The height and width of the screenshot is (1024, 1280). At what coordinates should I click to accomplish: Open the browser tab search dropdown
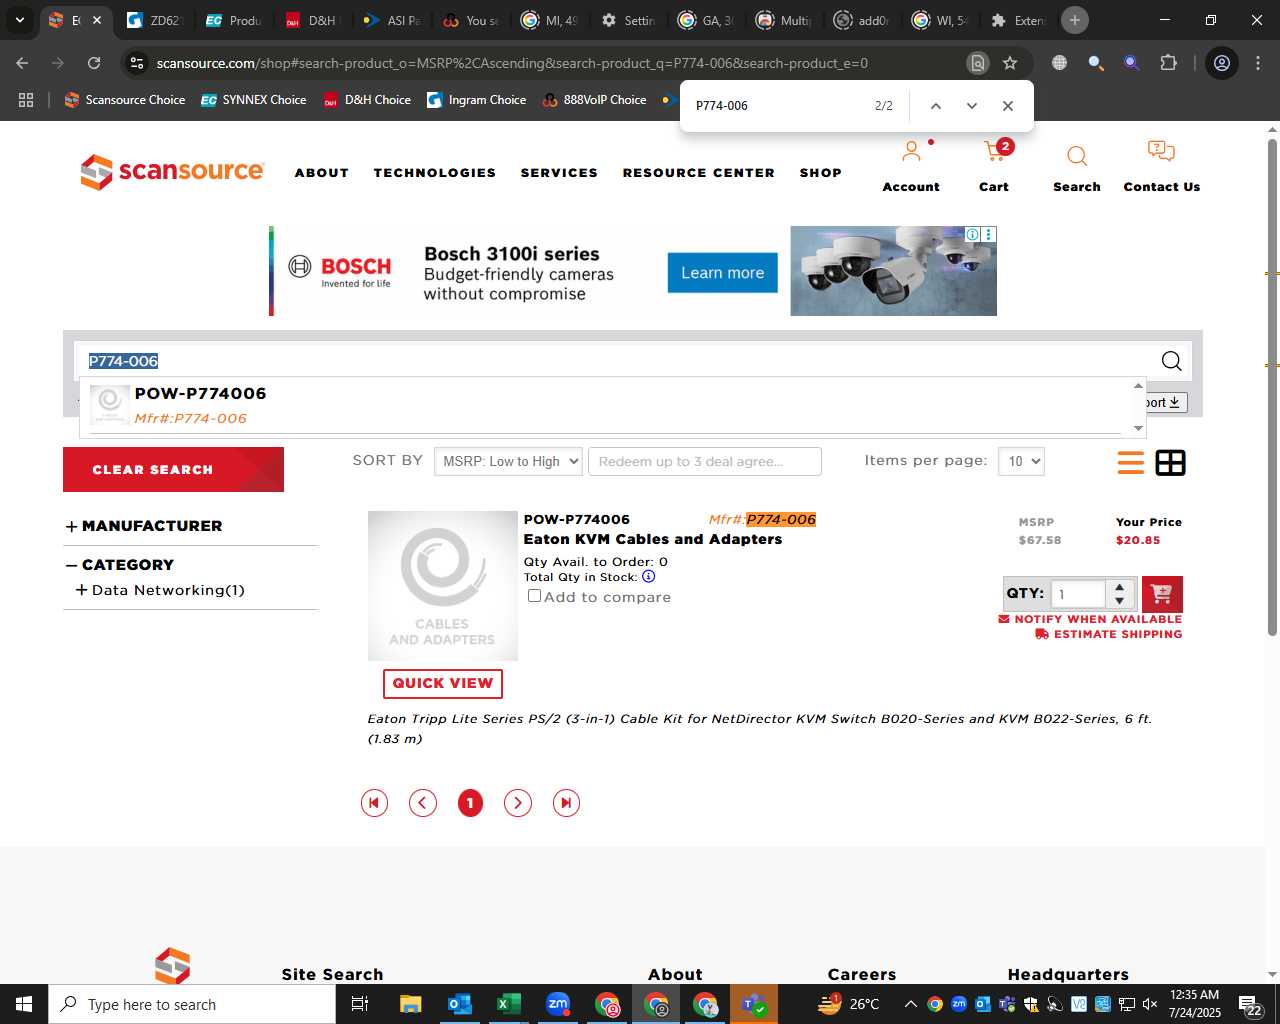[20, 20]
